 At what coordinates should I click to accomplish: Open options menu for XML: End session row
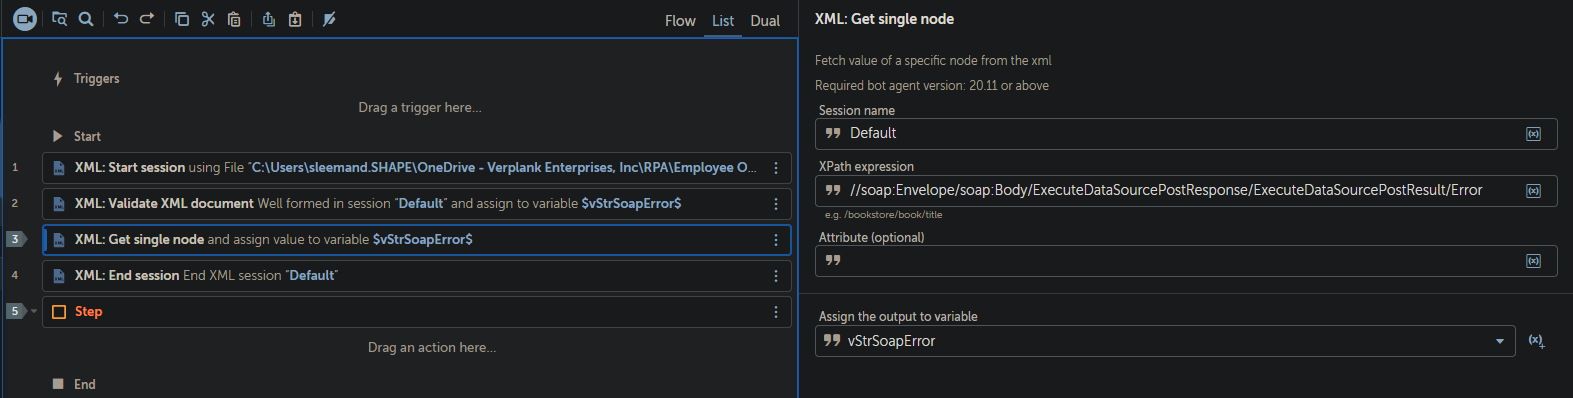coord(776,276)
